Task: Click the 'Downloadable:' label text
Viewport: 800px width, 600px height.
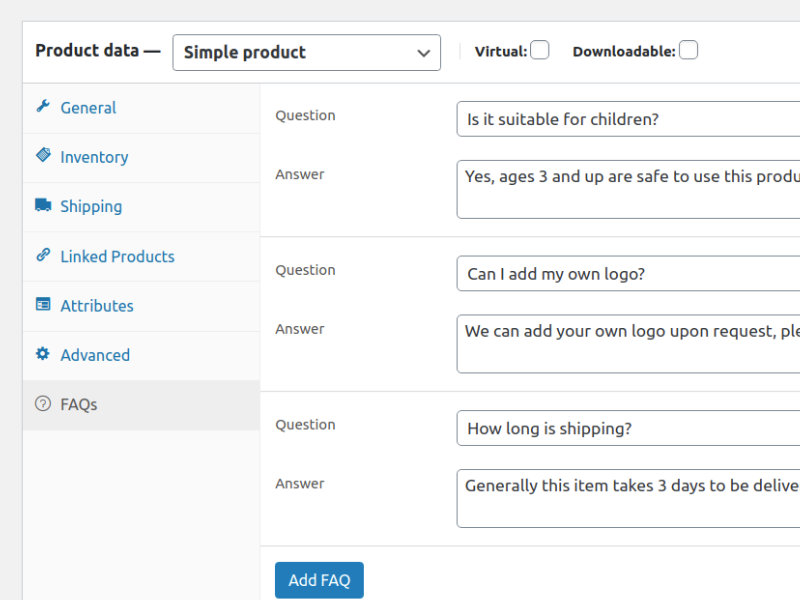Action: (x=624, y=52)
